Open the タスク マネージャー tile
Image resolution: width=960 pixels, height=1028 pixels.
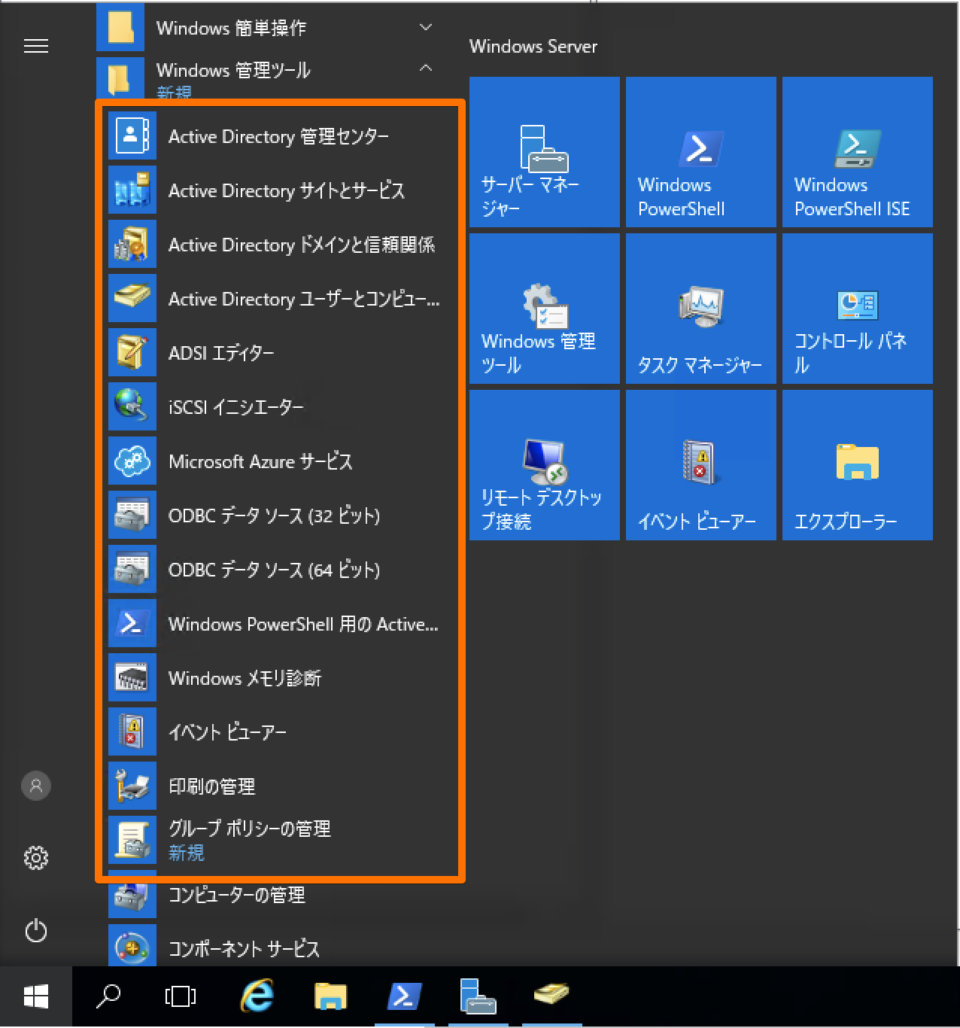point(700,308)
